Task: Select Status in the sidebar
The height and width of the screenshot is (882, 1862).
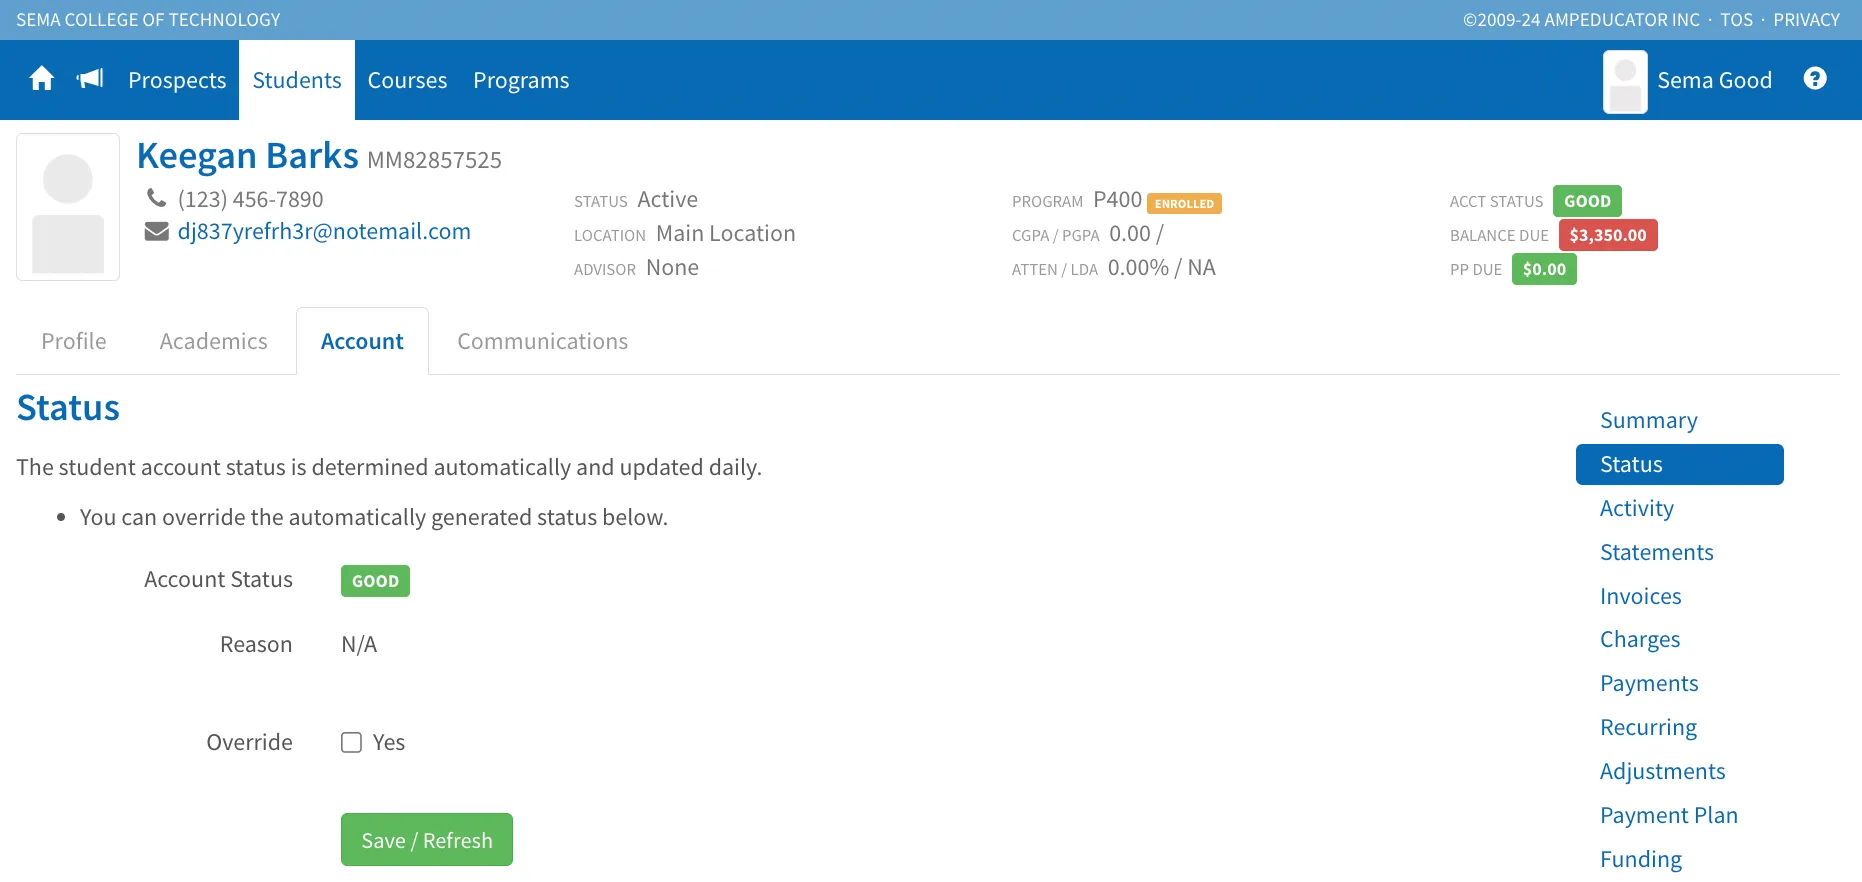Action: pos(1680,464)
